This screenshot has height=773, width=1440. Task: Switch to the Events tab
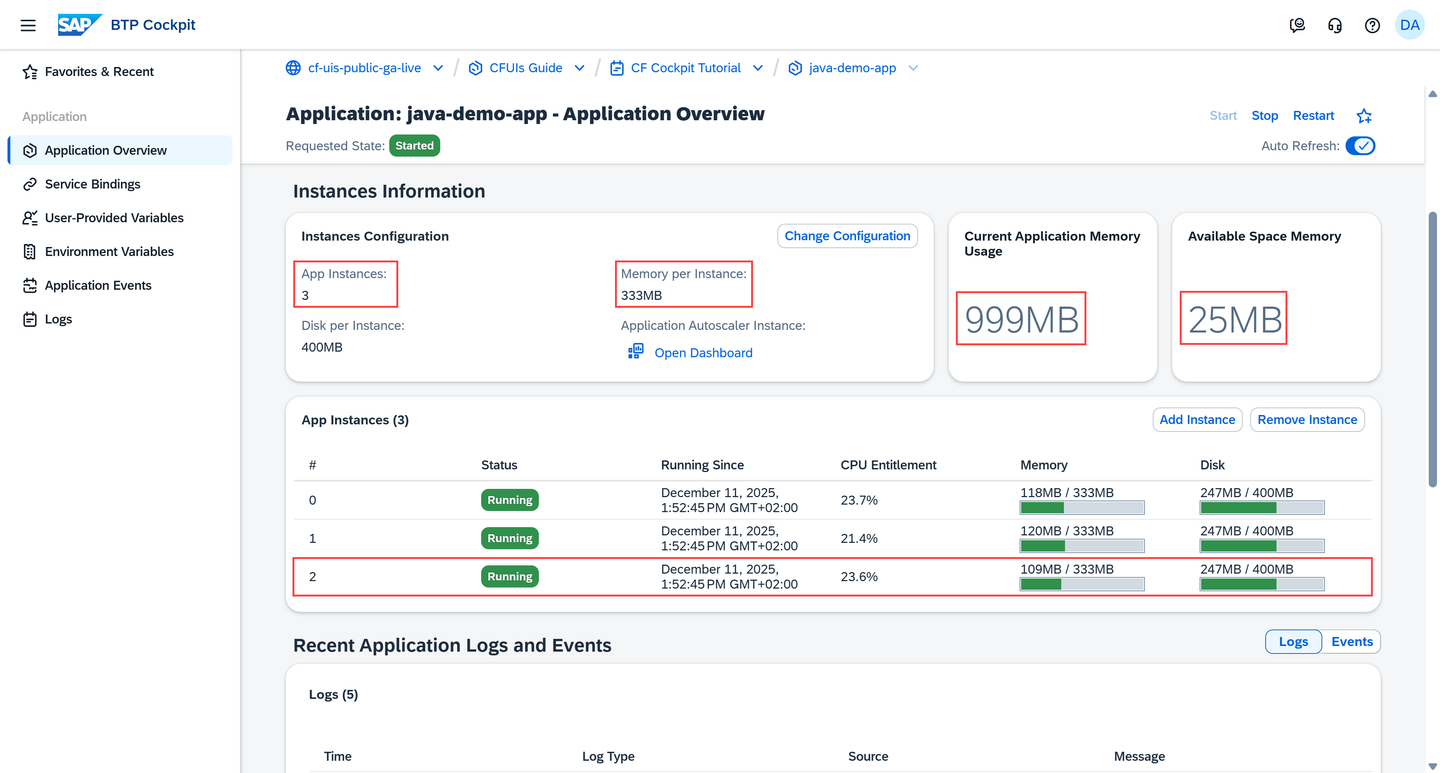pos(1352,642)
